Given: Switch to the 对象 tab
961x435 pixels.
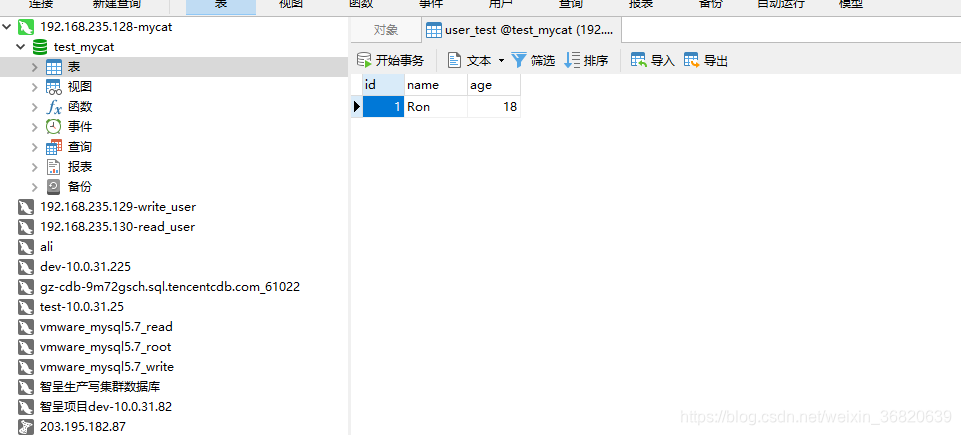Looking at the screenshot, I should 386,29.
